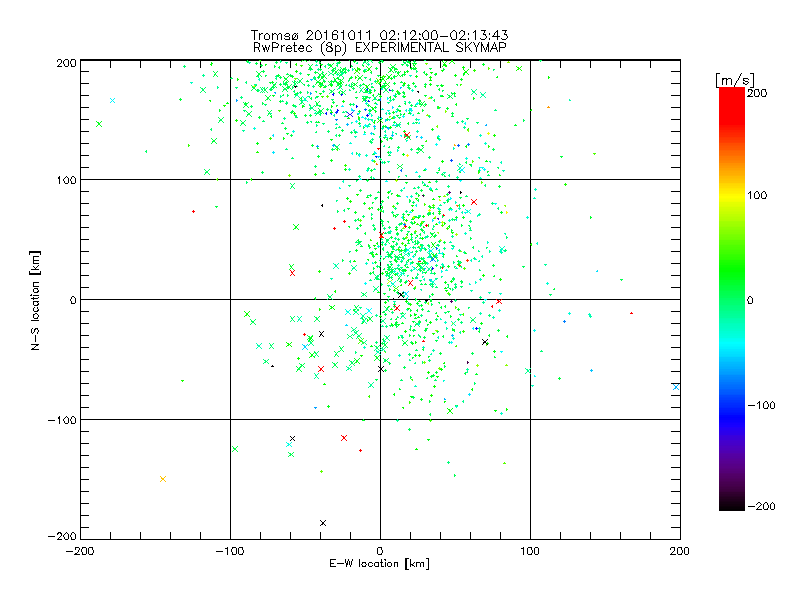
Task: Click the '[m/s]' colorbar unit label
Action: [735, 80]
